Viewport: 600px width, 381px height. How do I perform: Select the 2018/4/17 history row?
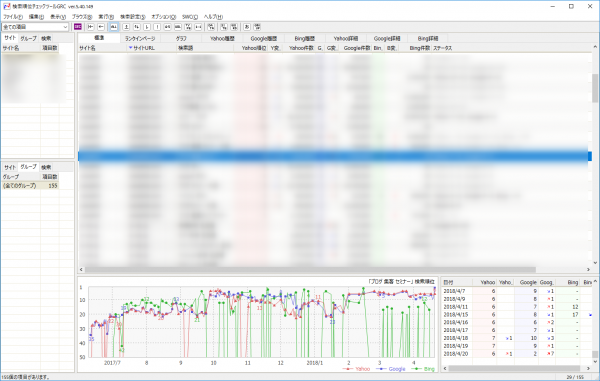(517, 330)
